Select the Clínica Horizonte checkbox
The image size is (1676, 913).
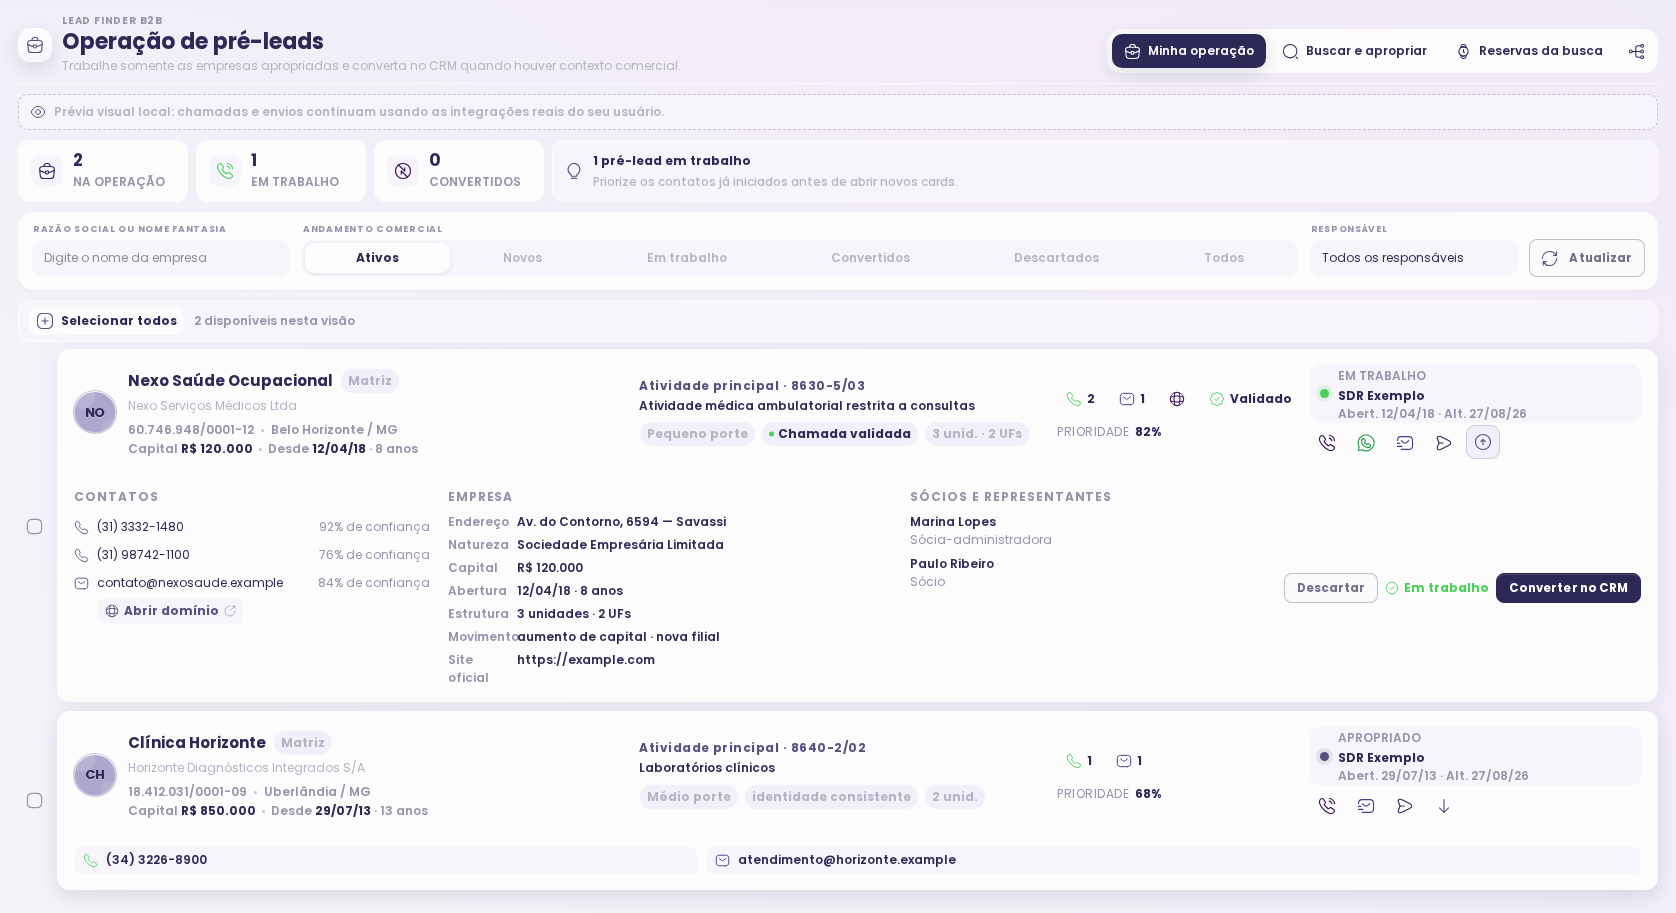click(35, 800)
